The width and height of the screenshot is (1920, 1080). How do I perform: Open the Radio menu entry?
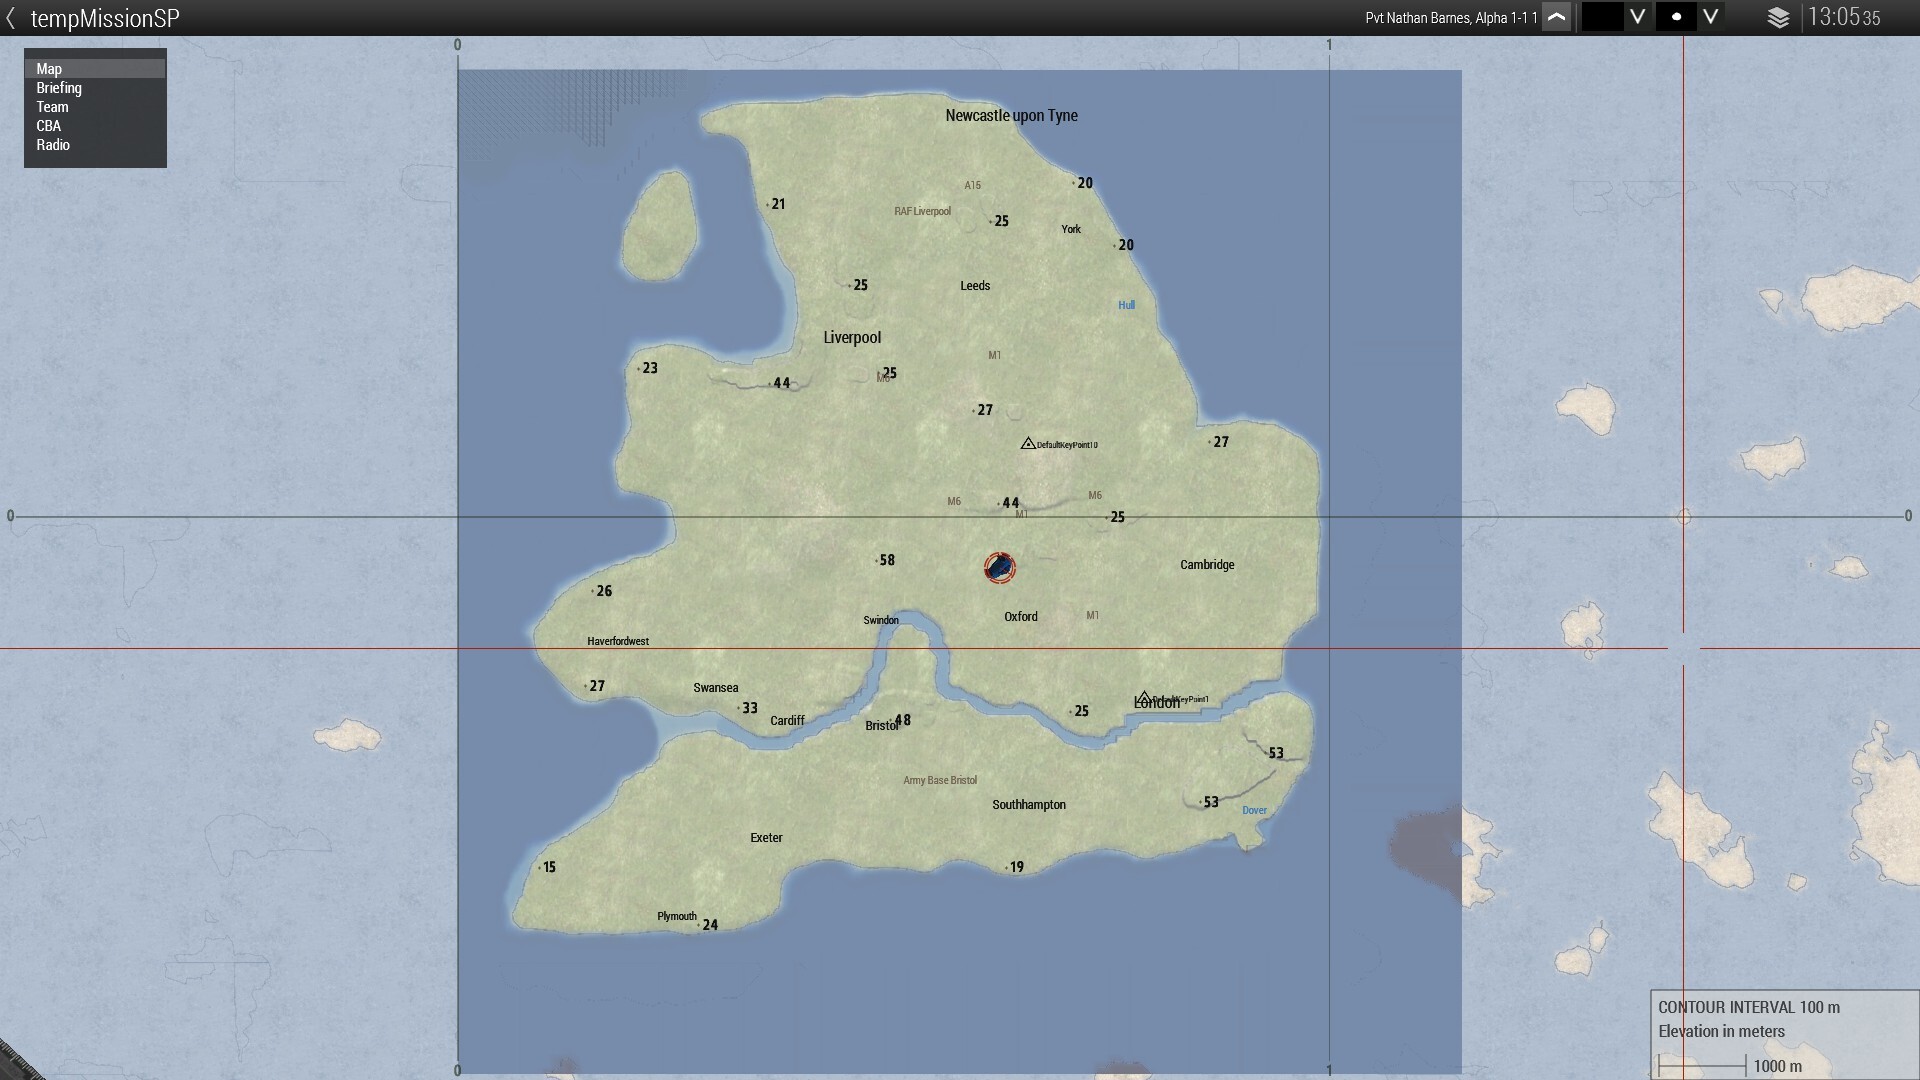(53, 145)
